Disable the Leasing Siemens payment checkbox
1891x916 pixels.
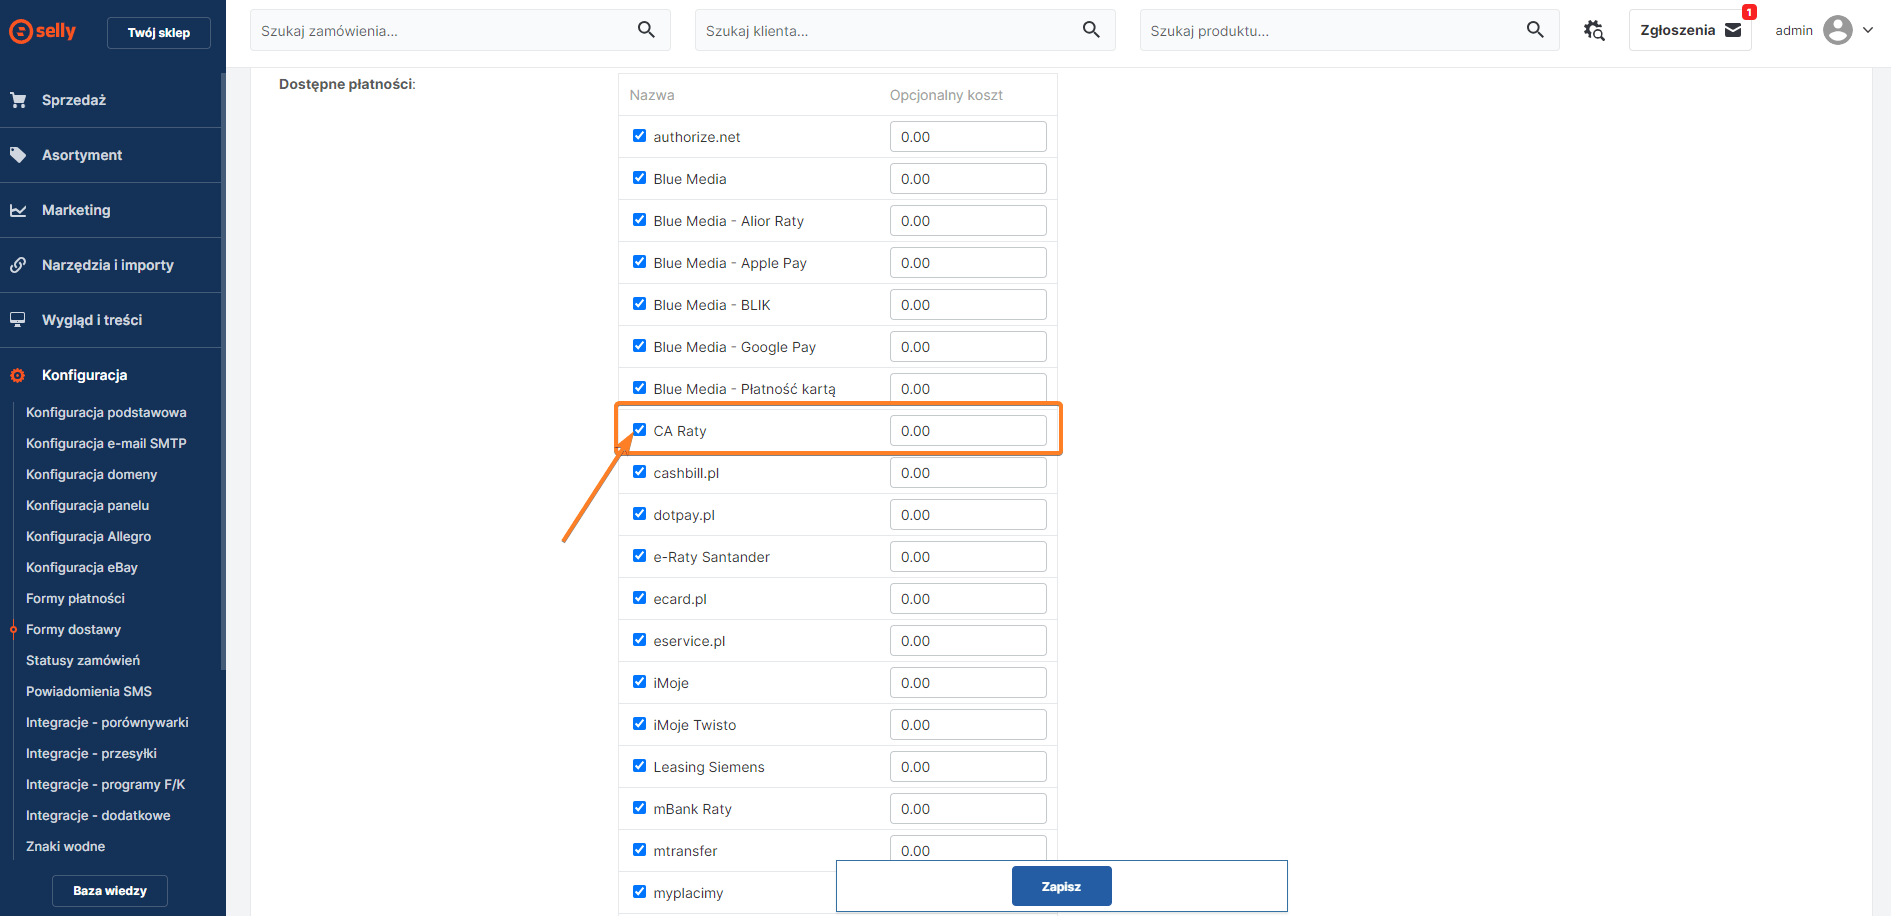pos(639,766)
